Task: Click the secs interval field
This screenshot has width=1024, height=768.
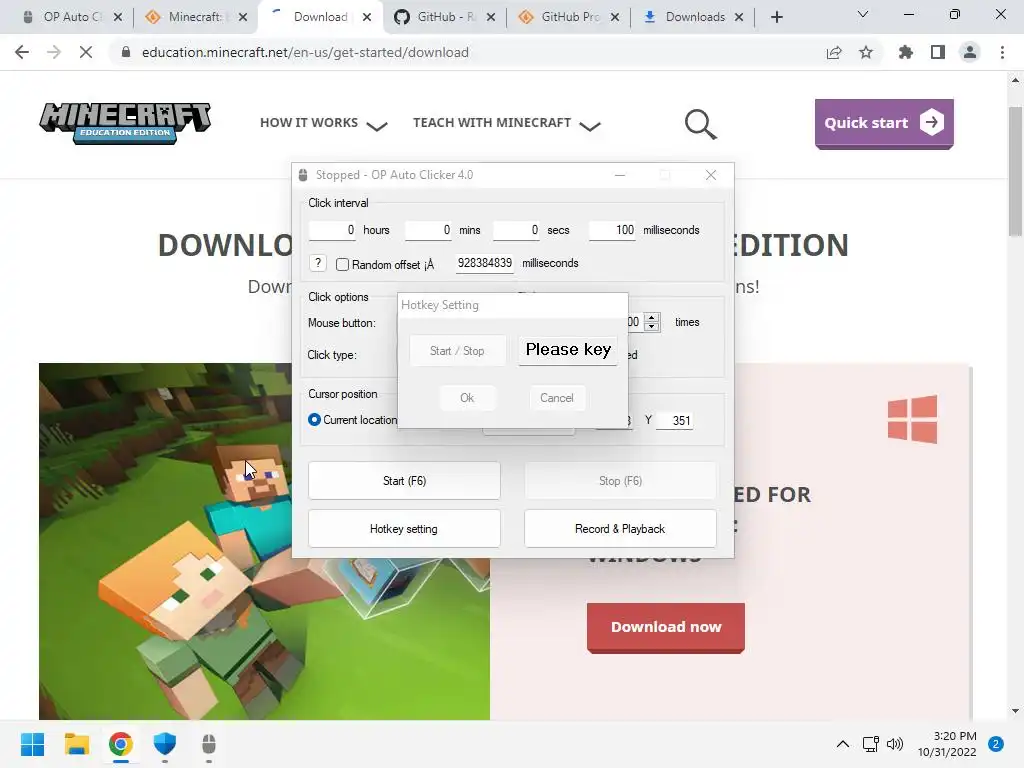Action: [516, 230]
